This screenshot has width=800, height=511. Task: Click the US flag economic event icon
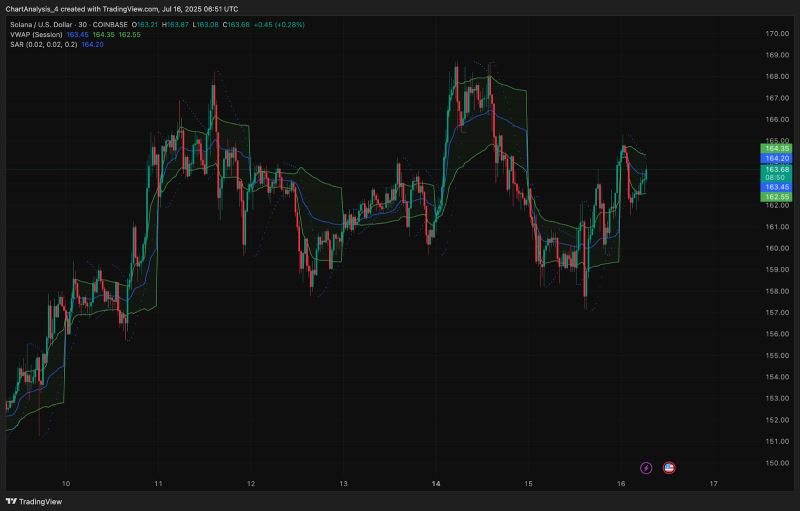[x=669, y=467]
